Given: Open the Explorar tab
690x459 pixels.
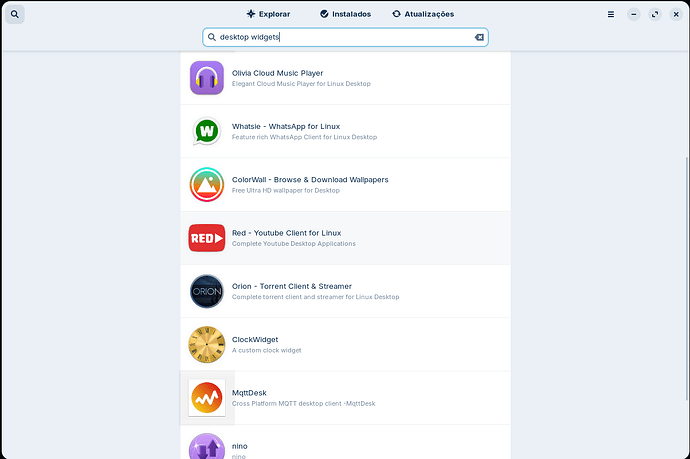Looking at the screenshot, I should pos(268,14).
